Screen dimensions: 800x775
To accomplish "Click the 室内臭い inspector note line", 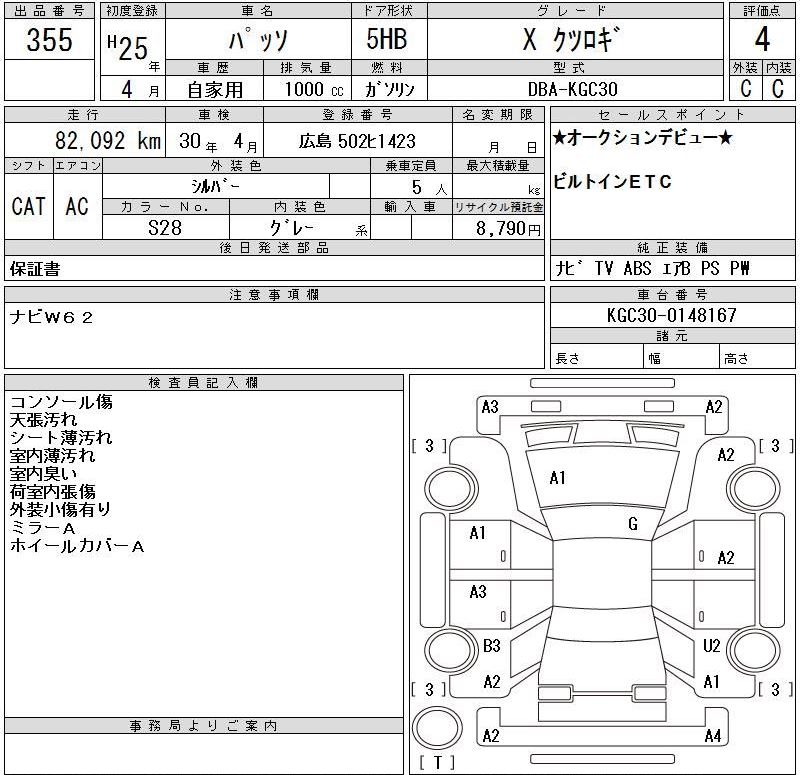I will coord(45,473).
